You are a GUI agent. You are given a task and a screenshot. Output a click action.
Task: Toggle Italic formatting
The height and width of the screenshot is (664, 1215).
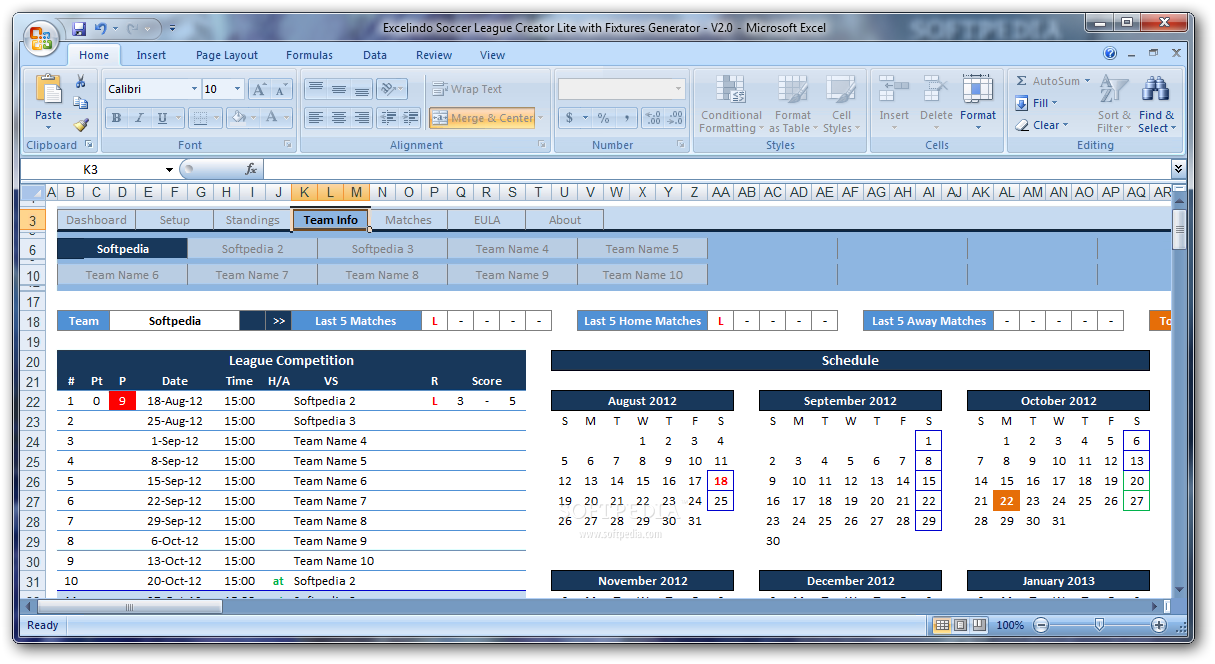pyautogui.click(x=139, y=118)
